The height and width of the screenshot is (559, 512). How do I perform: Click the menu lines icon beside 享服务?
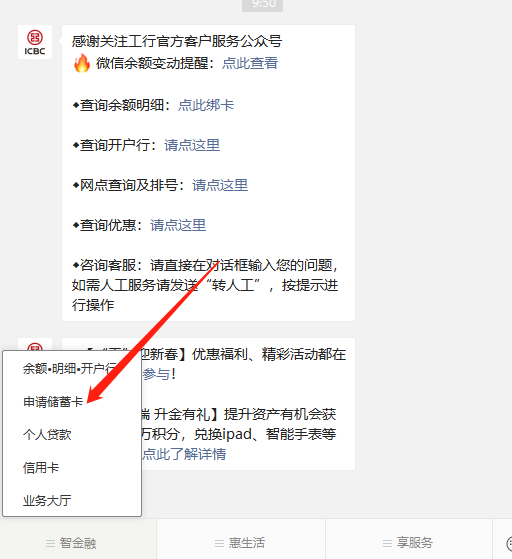tap(387, 543)
